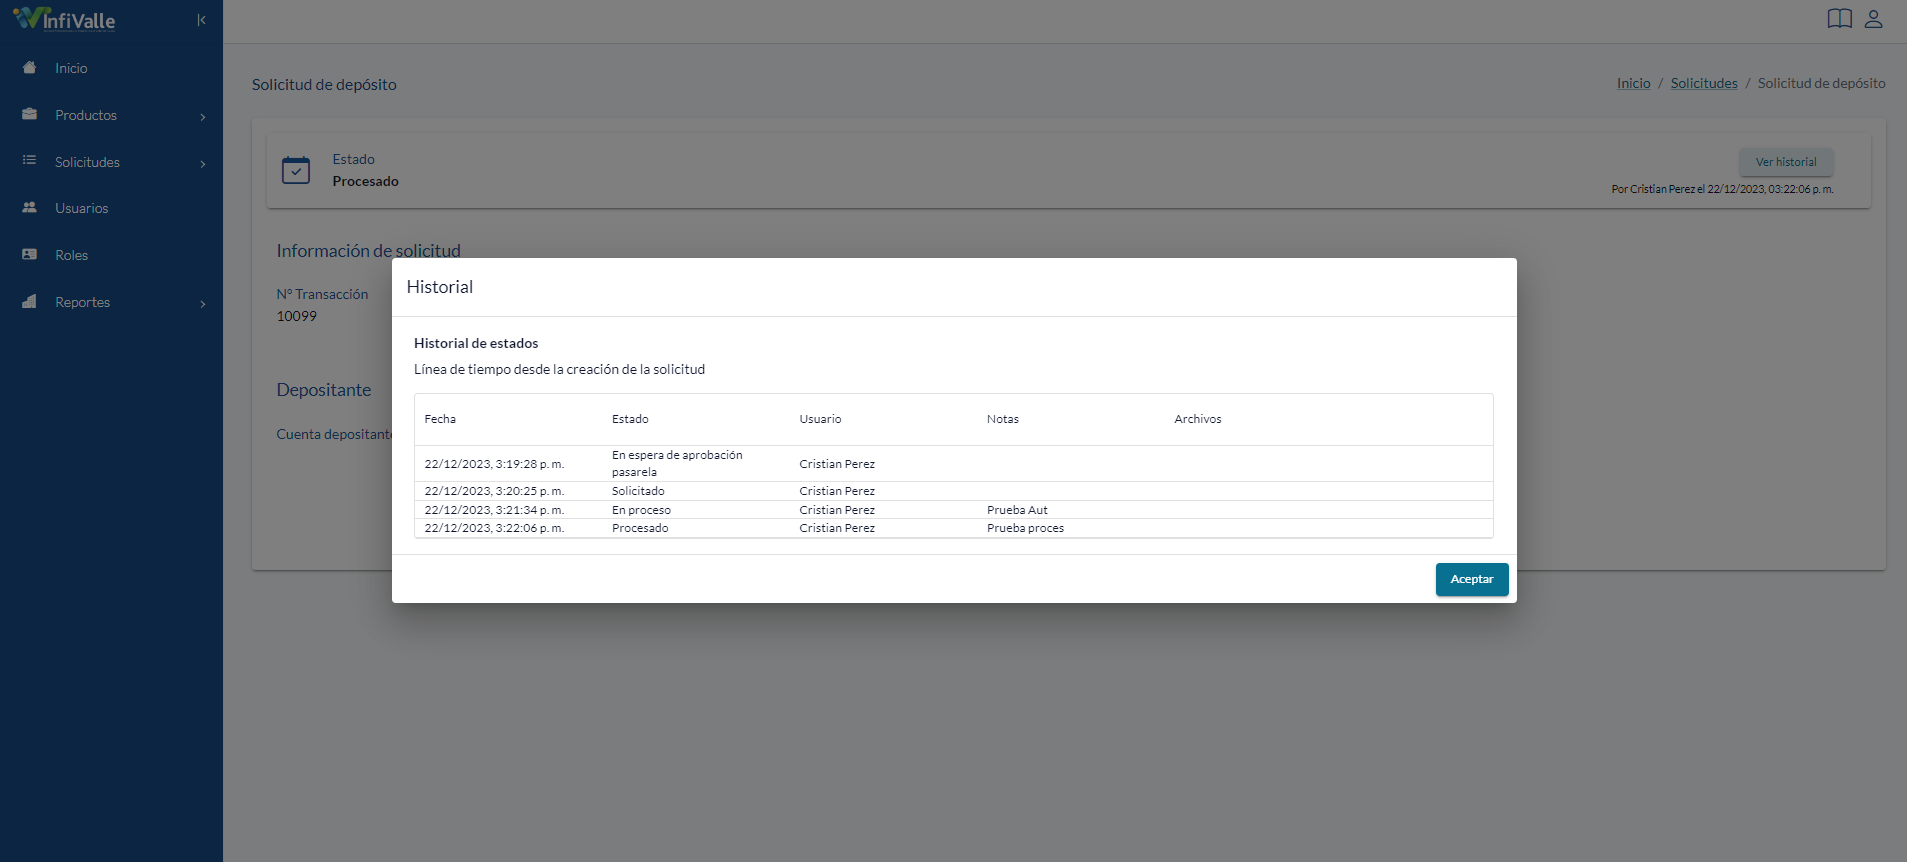Click the Ver historial button
Screen dimensions: 1907x862
point(1786,162)
